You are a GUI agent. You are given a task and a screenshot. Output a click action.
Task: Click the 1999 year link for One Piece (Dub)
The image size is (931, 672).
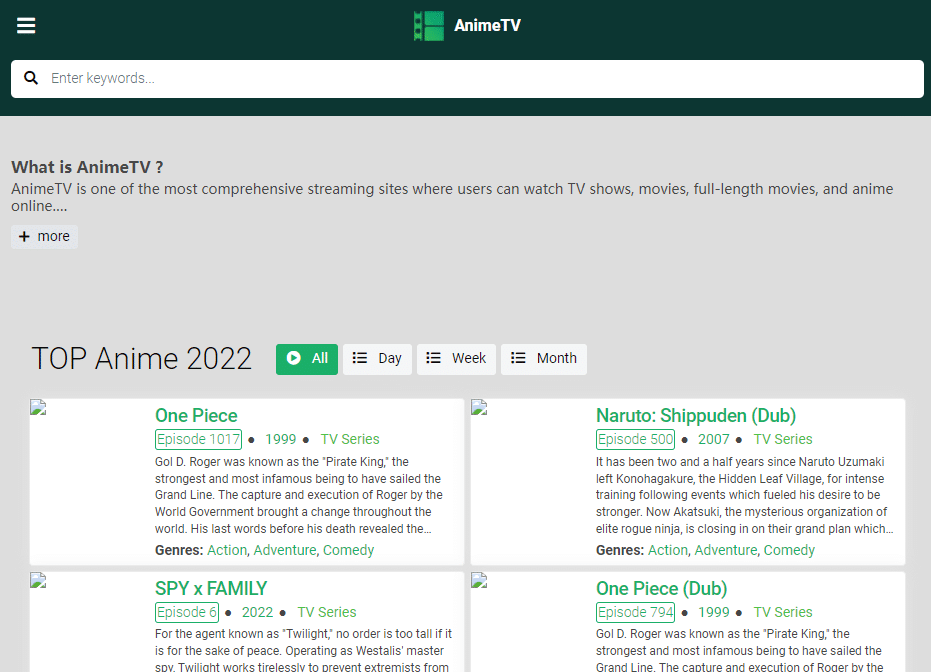coord(714,612)
